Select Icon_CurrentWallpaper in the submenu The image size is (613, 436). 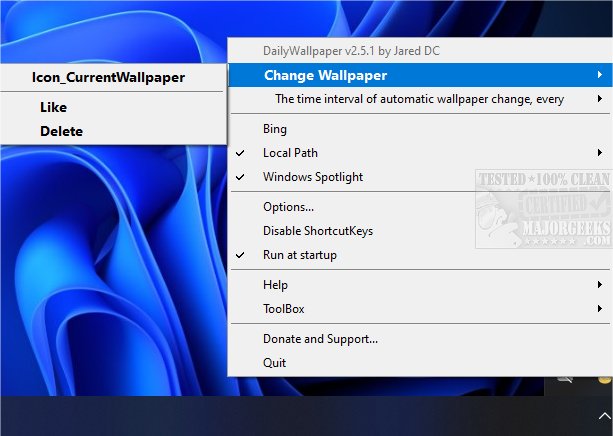113,77
